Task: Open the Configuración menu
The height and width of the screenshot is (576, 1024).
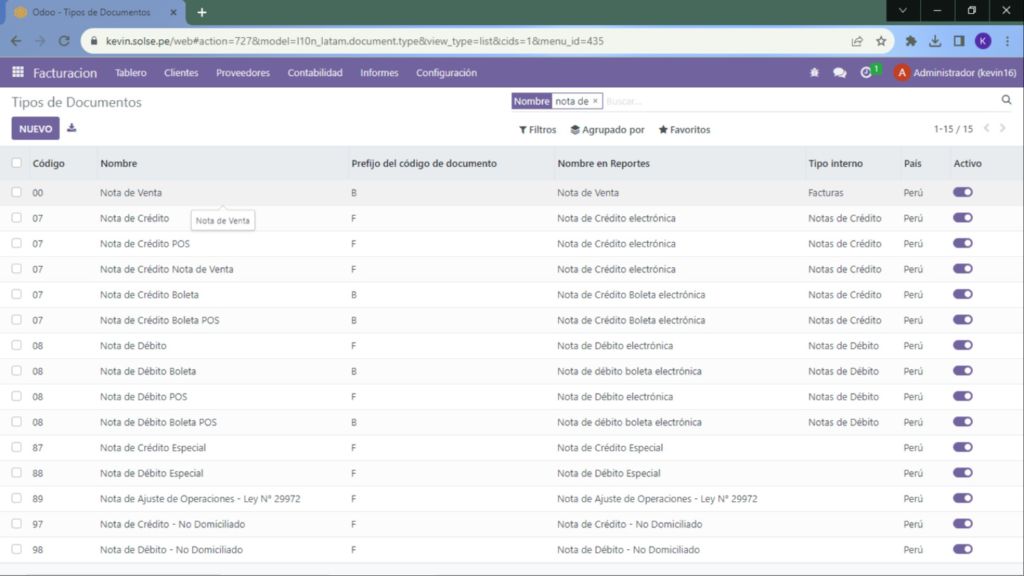Action: [446, 73]
